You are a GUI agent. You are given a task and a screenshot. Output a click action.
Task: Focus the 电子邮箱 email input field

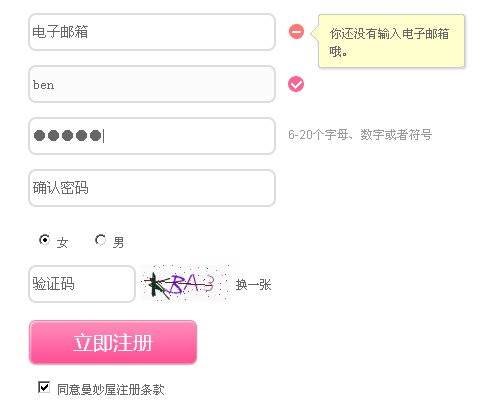152,32
